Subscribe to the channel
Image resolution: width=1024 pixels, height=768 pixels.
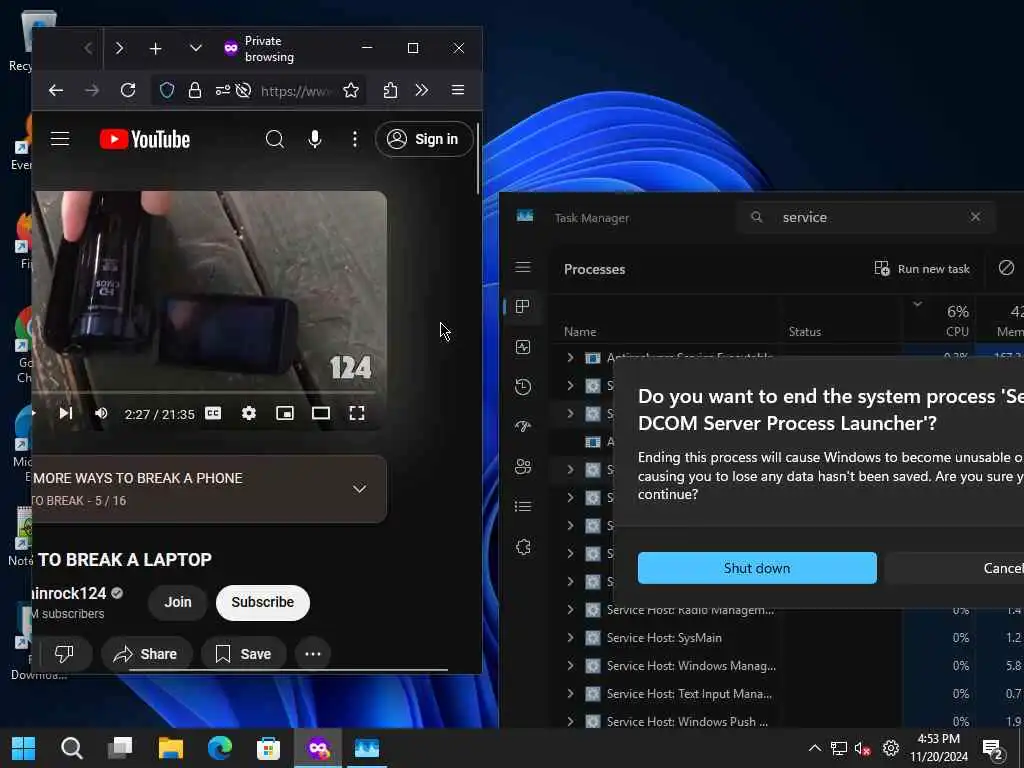pos(263,602)
